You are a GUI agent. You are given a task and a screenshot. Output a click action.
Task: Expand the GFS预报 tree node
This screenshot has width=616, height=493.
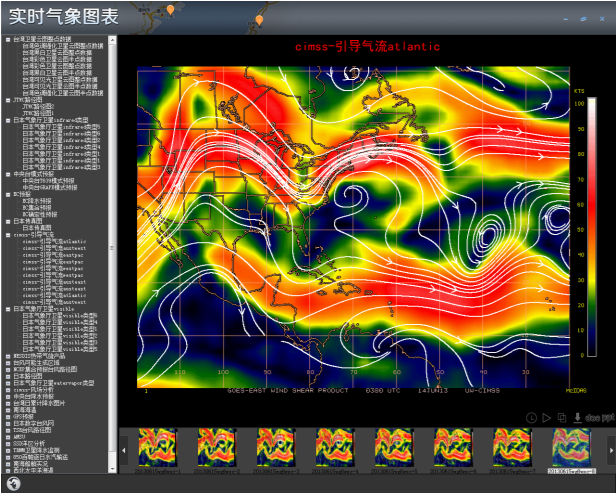8,416
